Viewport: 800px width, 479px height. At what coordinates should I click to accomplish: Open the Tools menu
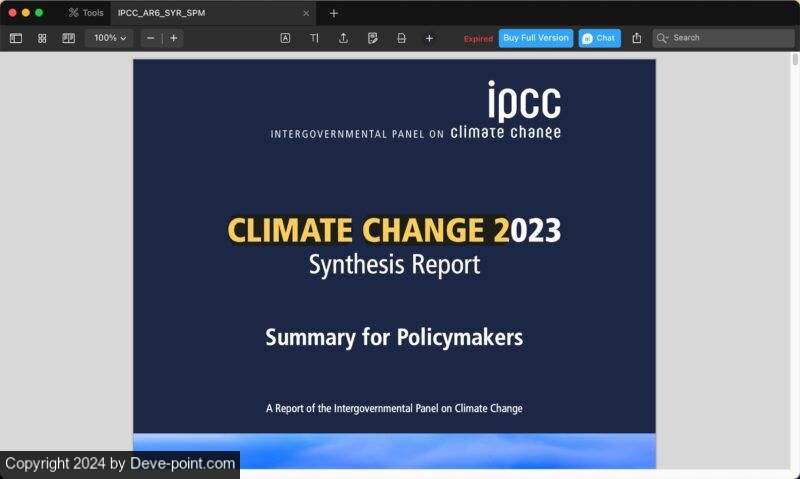(86, 13)
